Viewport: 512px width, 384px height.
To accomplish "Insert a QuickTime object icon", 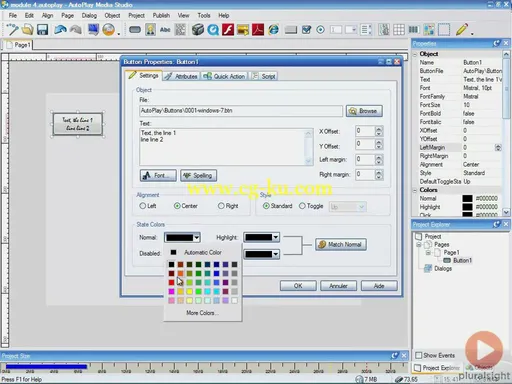I will 213,30.
